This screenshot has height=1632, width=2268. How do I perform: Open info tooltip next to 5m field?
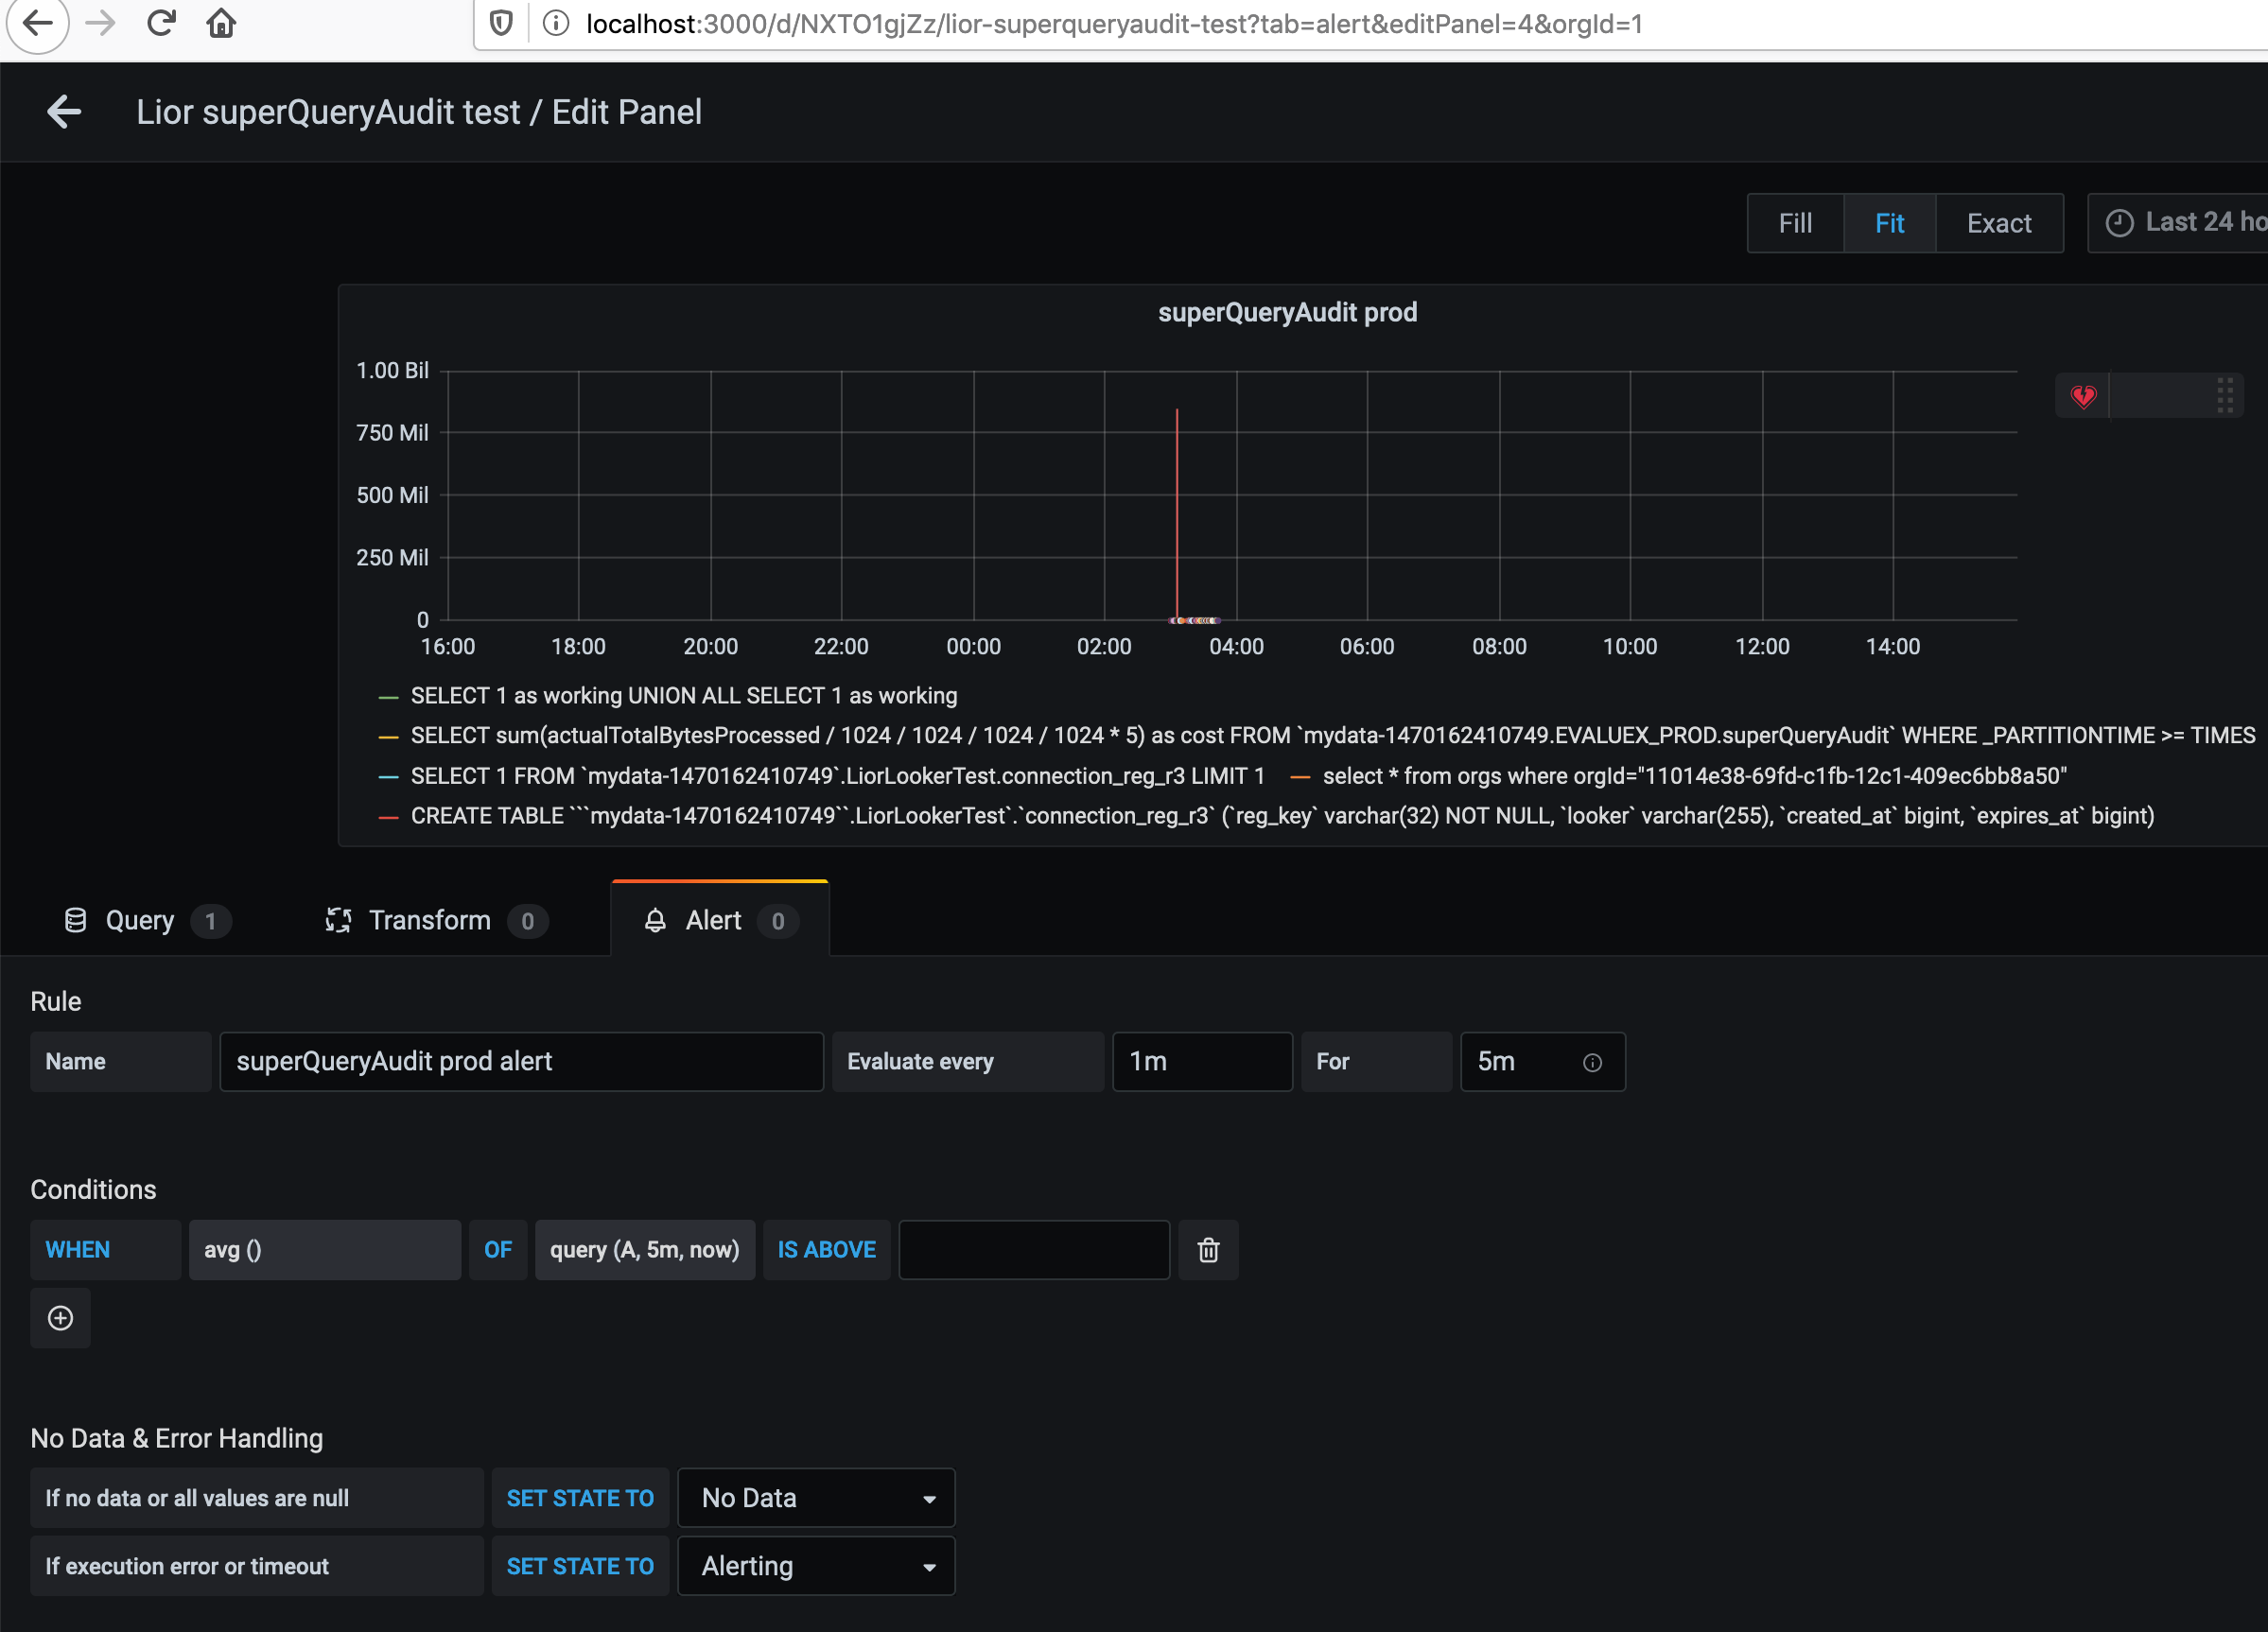[1593, 1062]
